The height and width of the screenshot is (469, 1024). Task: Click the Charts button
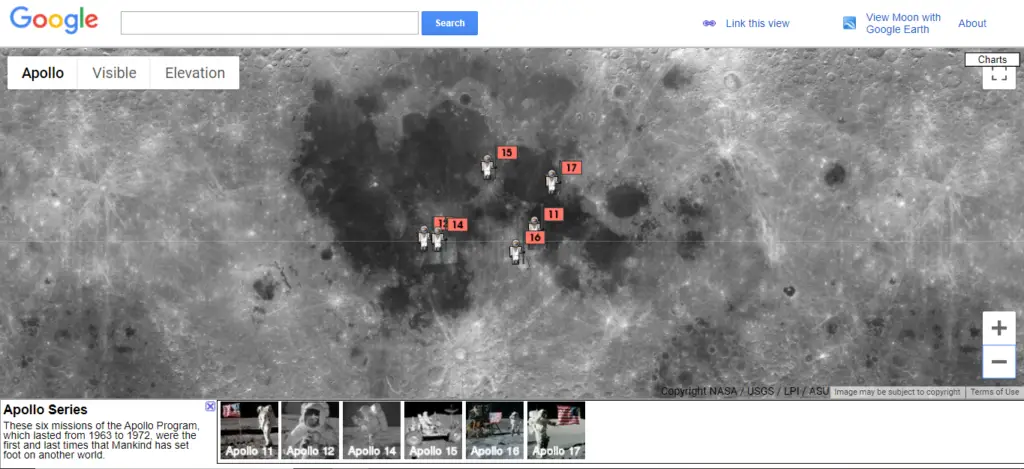(992, 59)
